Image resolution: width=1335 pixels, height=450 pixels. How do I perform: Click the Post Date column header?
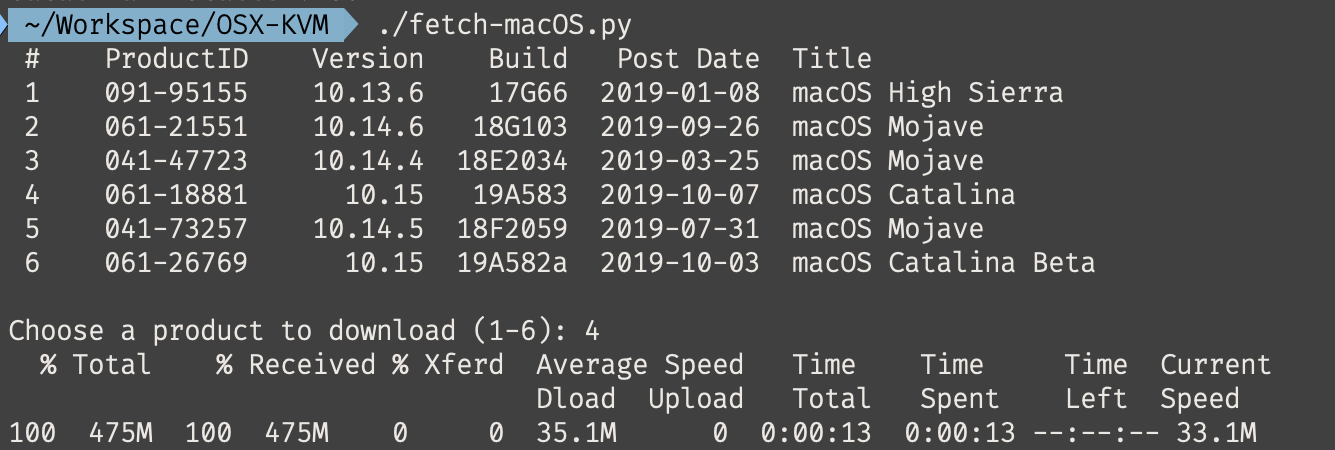point(687,58)
